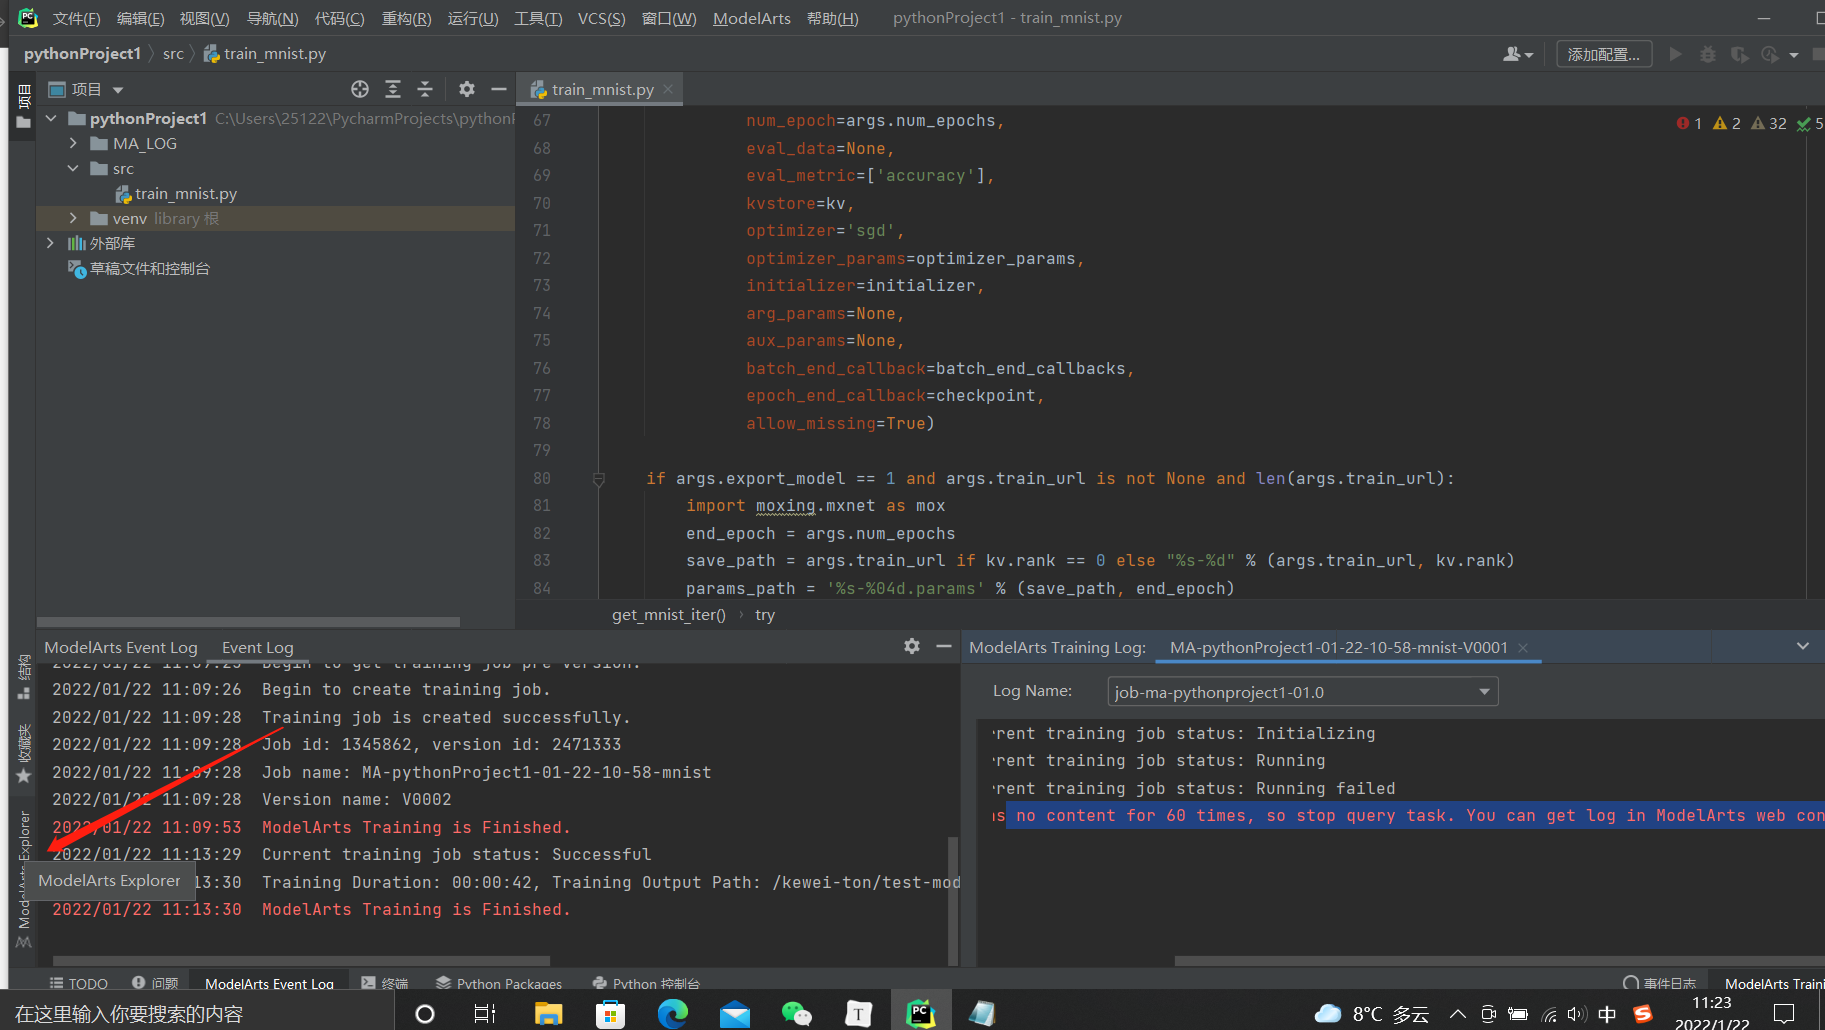The width and height of the screenshot is (1825, 1030).
Task: Click the weak warning count 32 indicator
Action: (x=1768, y=123)
